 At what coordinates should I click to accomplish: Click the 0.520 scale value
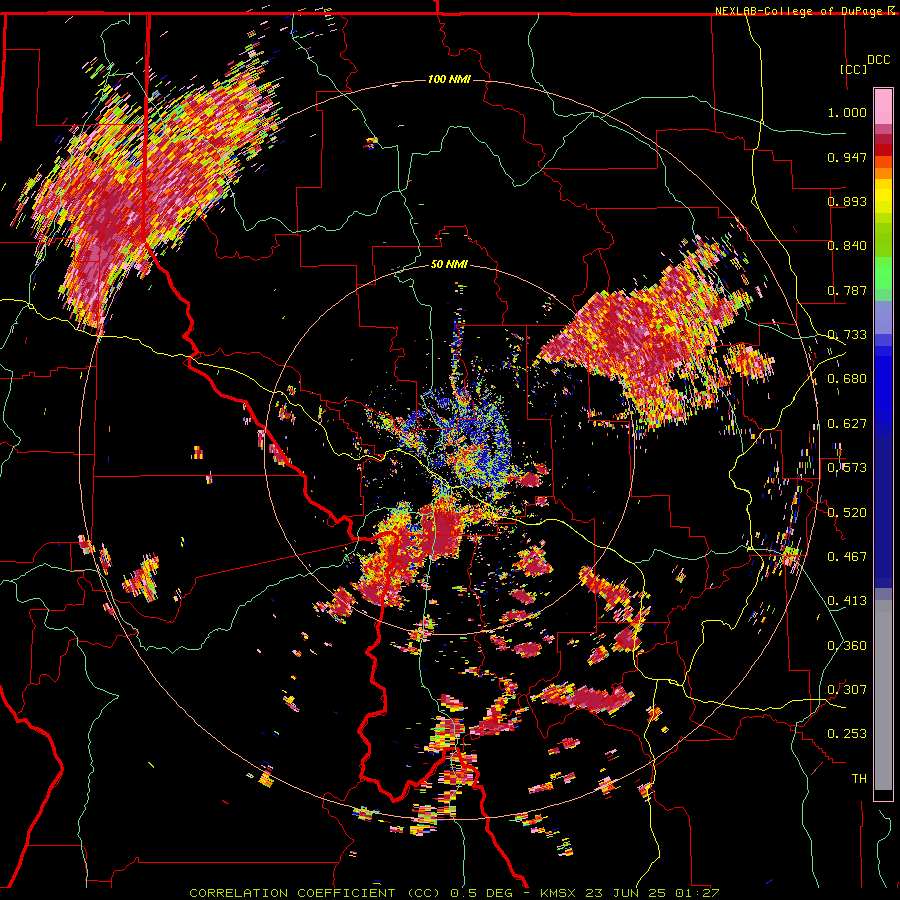847,513
